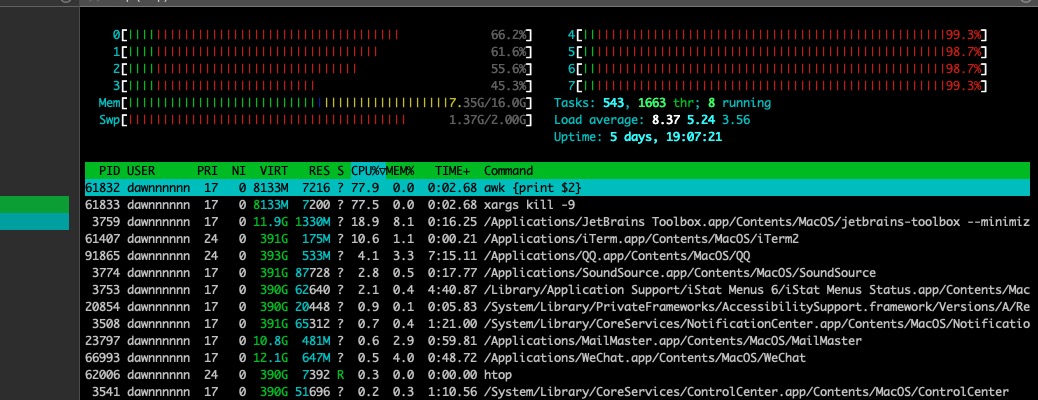Select the ControlCenter process row

(557, 392)
